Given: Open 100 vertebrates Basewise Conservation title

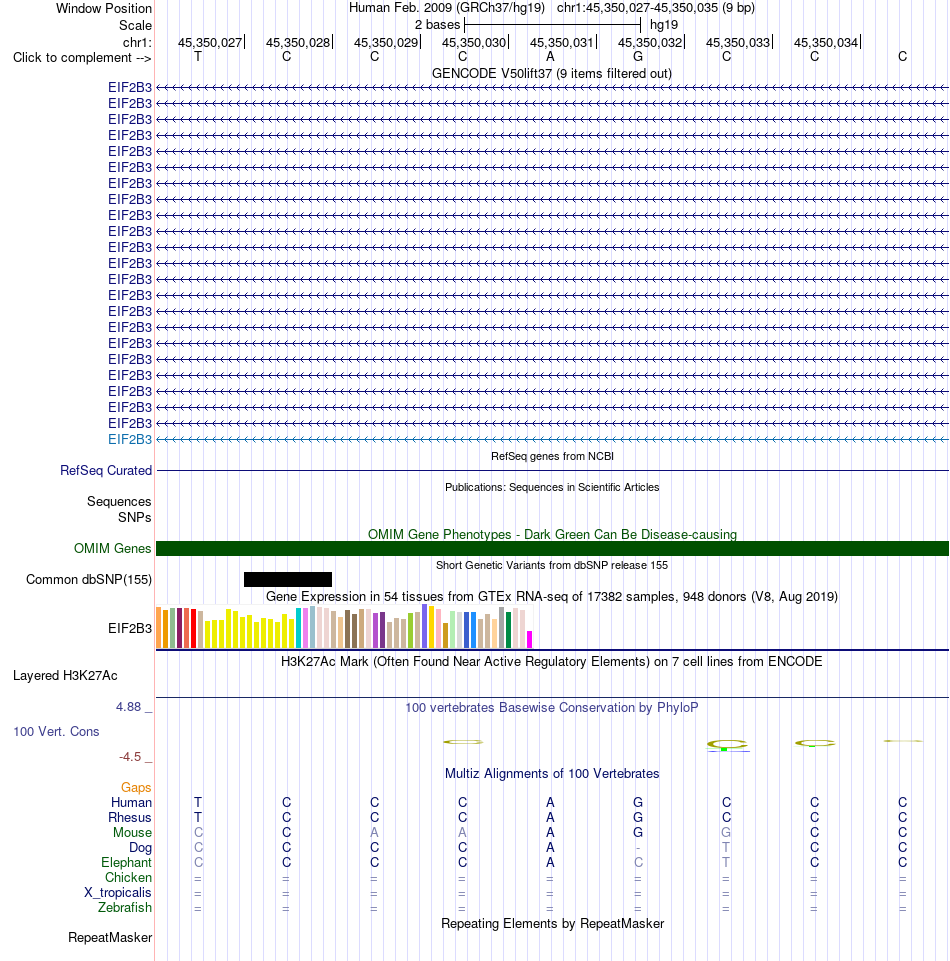Looking at the screenshot, I should (552, 707).
